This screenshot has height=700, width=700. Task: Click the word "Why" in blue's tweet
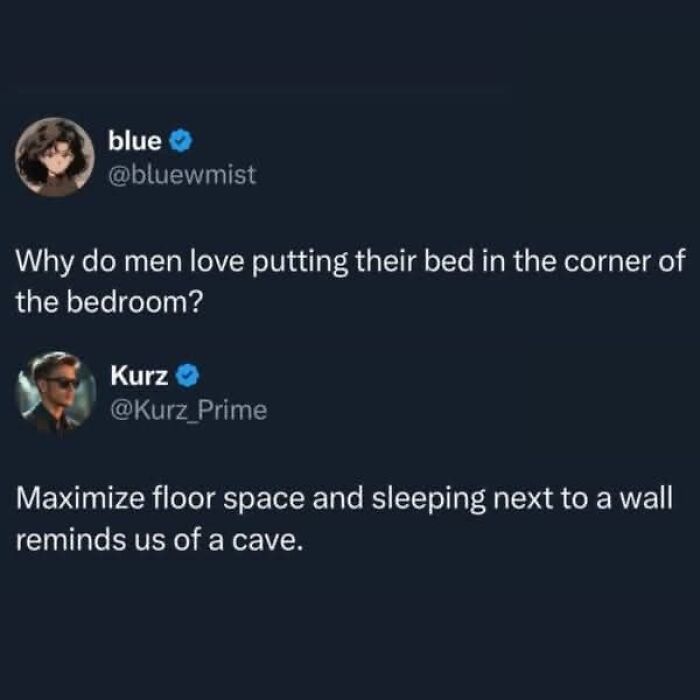tap(44, 262)
